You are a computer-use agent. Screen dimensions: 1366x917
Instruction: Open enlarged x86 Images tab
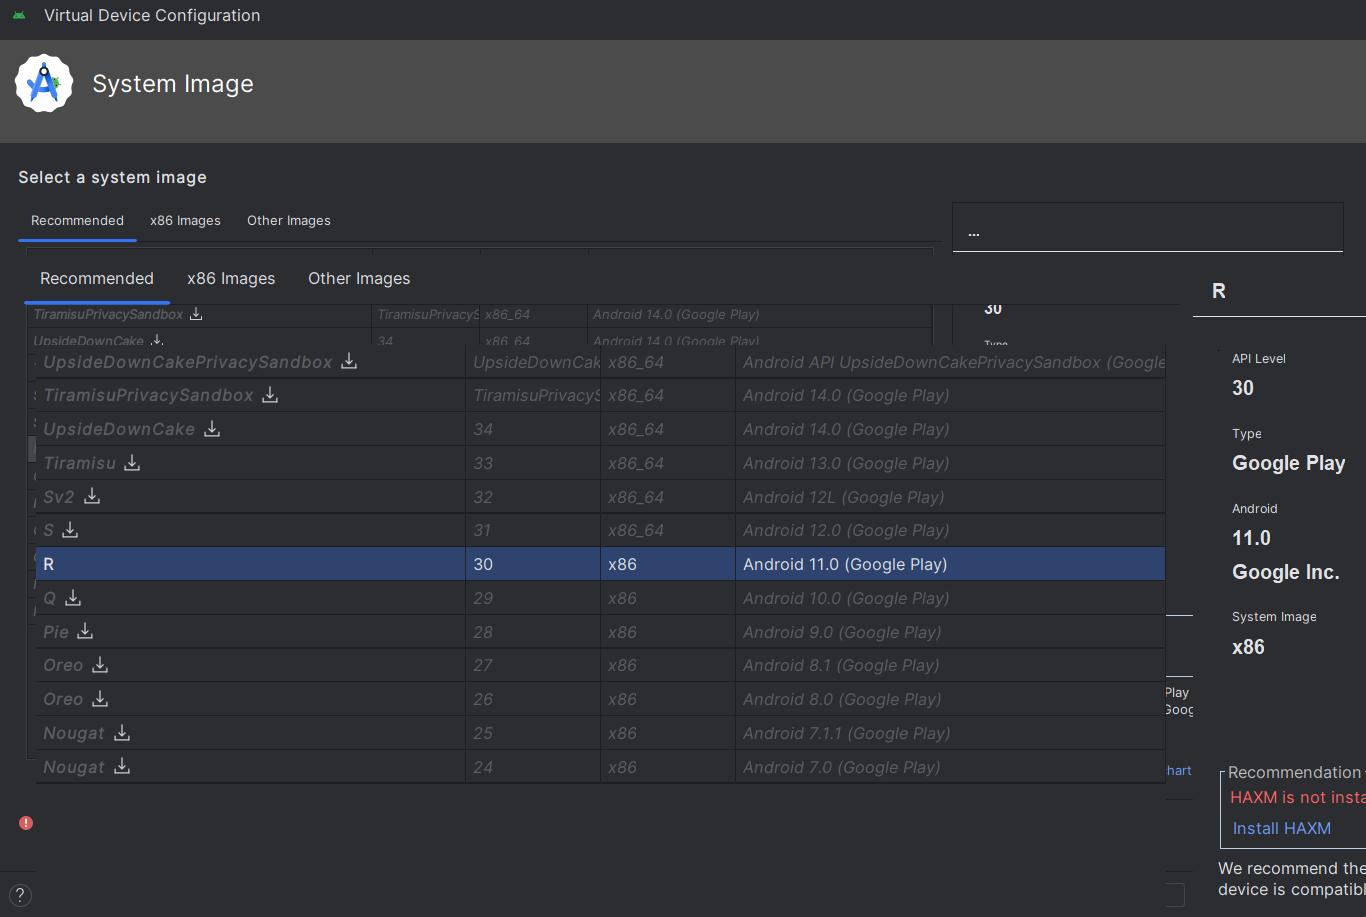[231, 278]
